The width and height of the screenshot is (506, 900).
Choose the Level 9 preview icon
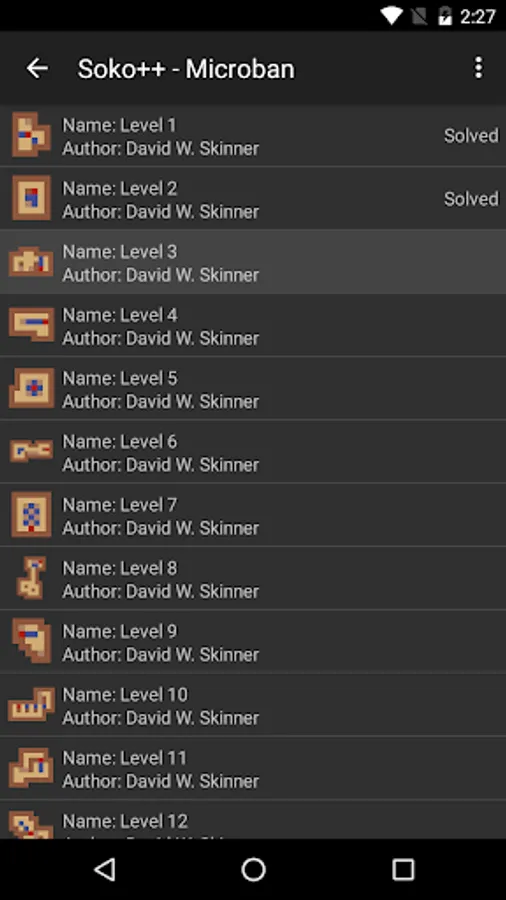pos(32,641)
